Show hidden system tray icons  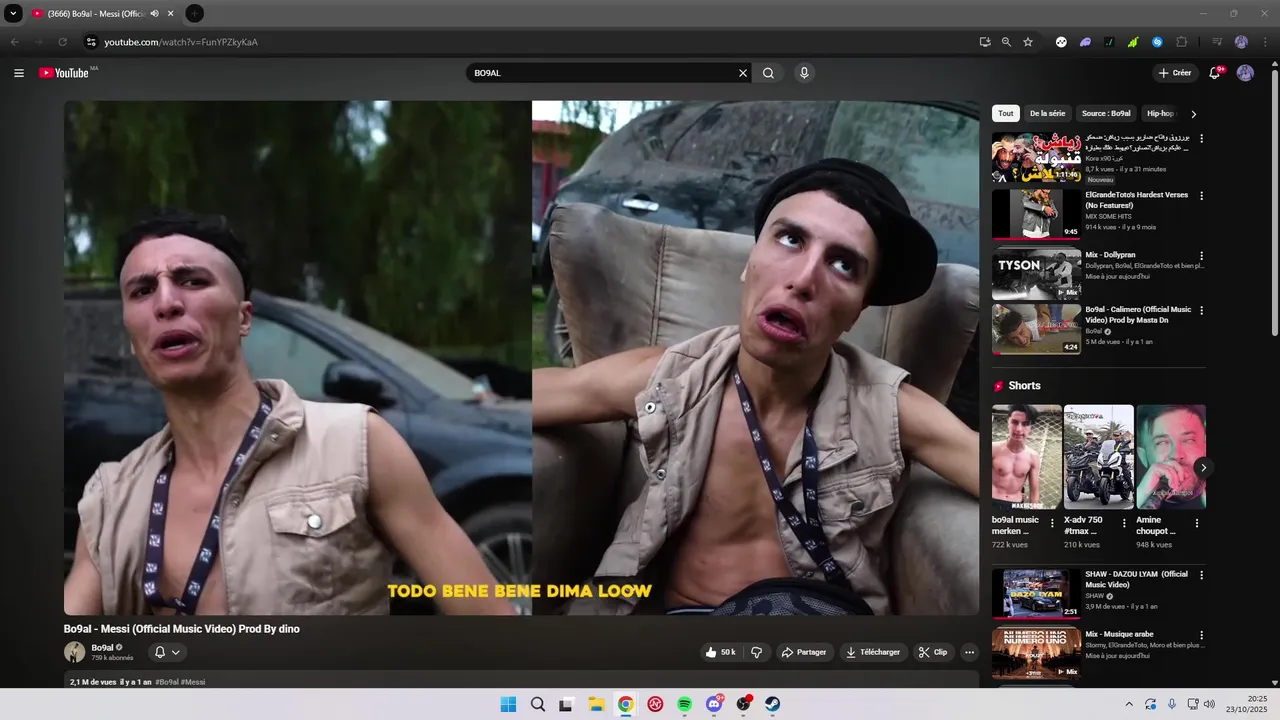[x=1129, y=704]
